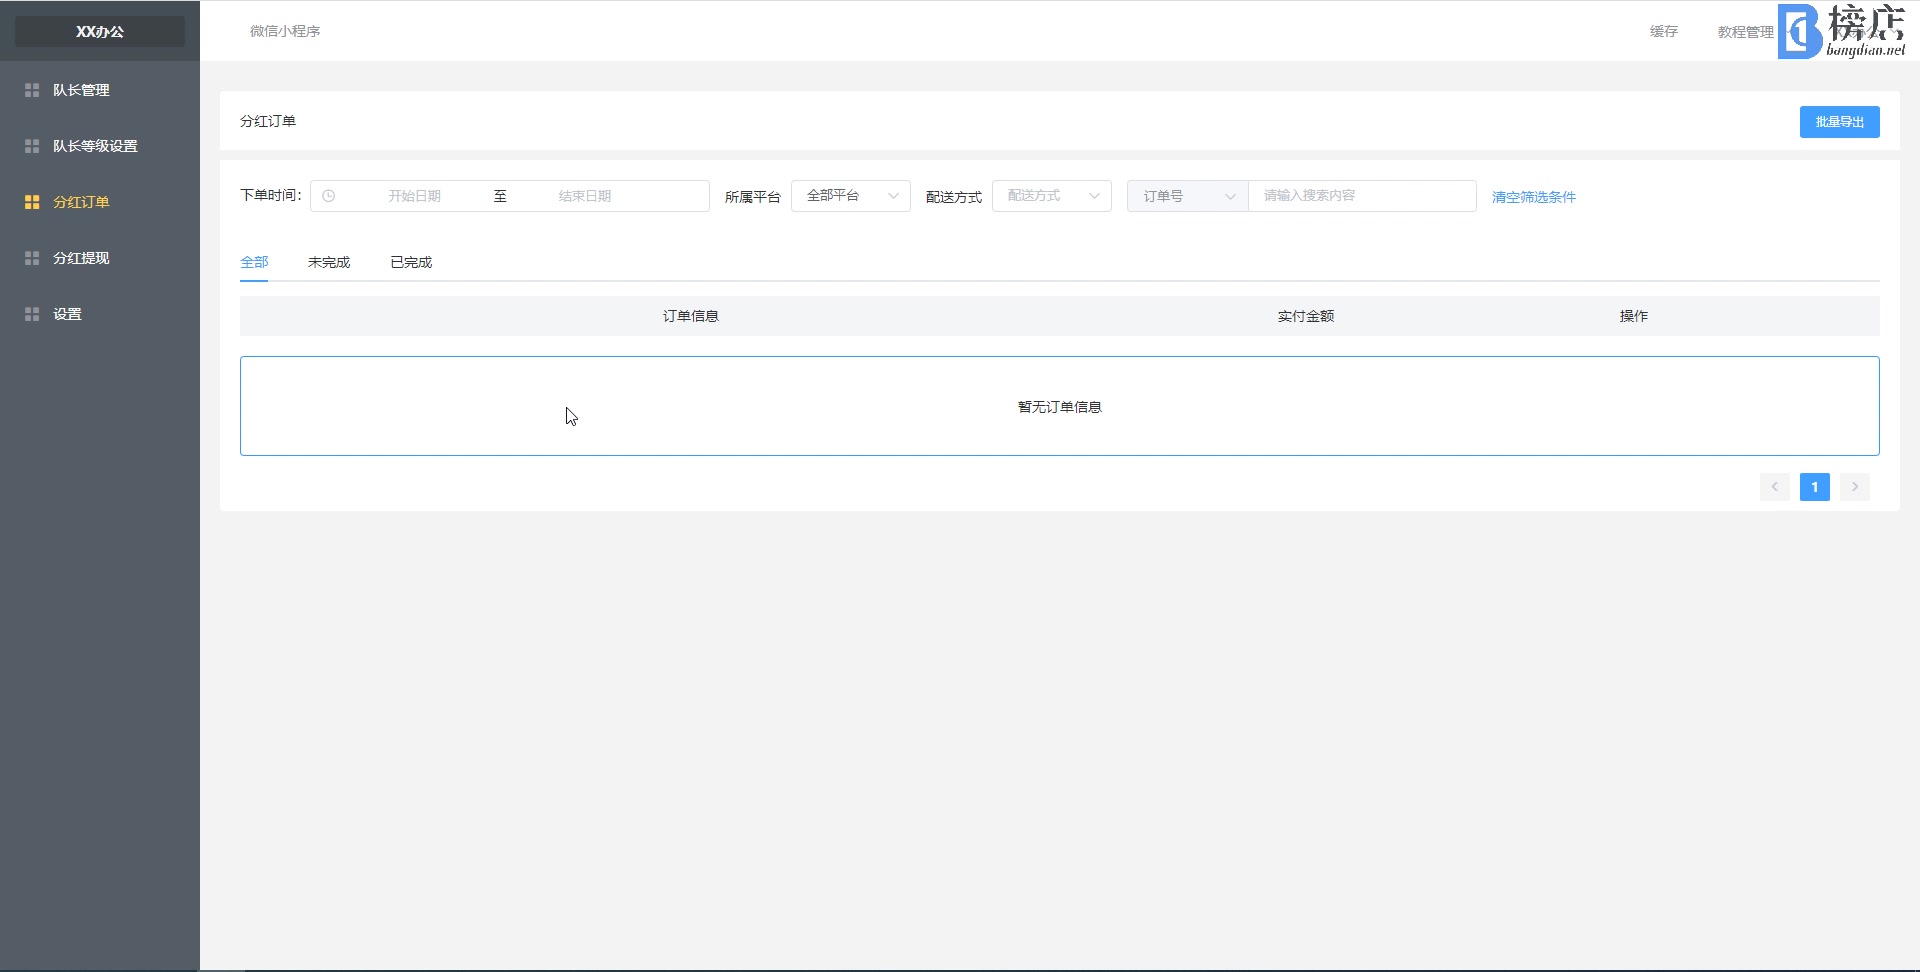Click the grid icon beside 设置

coord(32,314)
